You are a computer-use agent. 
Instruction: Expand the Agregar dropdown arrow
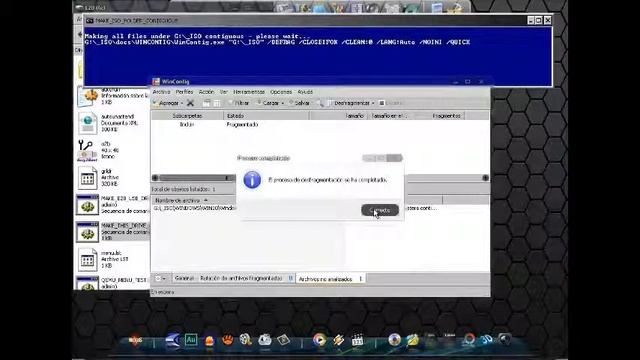pos(182,103)
